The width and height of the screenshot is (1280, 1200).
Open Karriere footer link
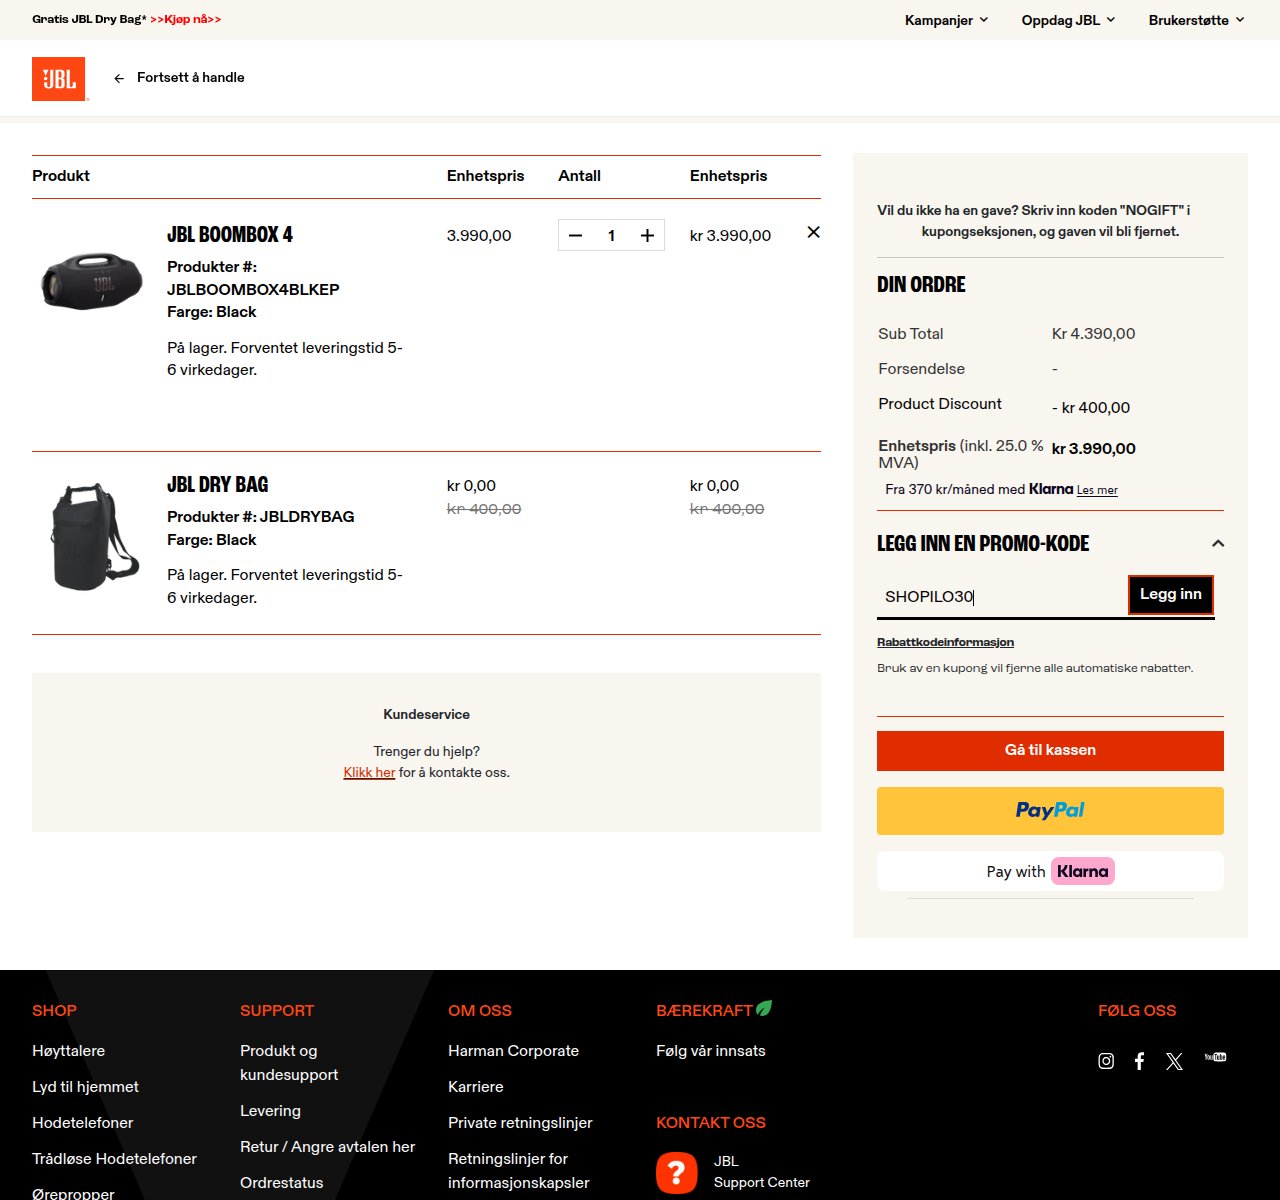pyautogui.click(x=475, y=1086)
